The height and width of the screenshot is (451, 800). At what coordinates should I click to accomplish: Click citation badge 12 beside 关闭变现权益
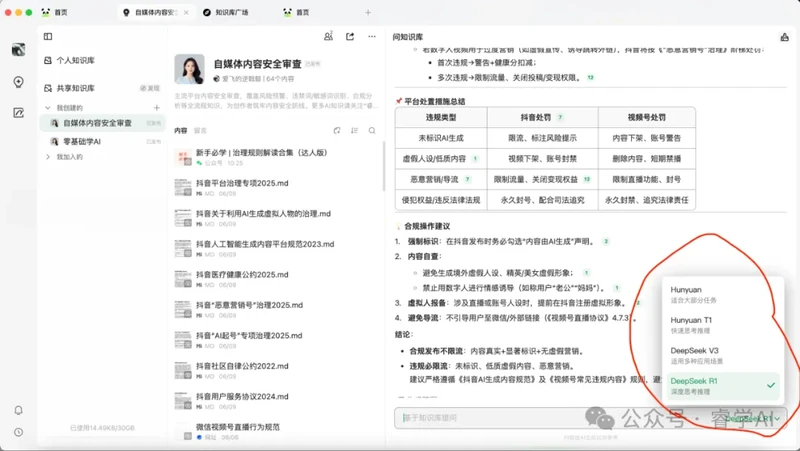tap(587, 179)
